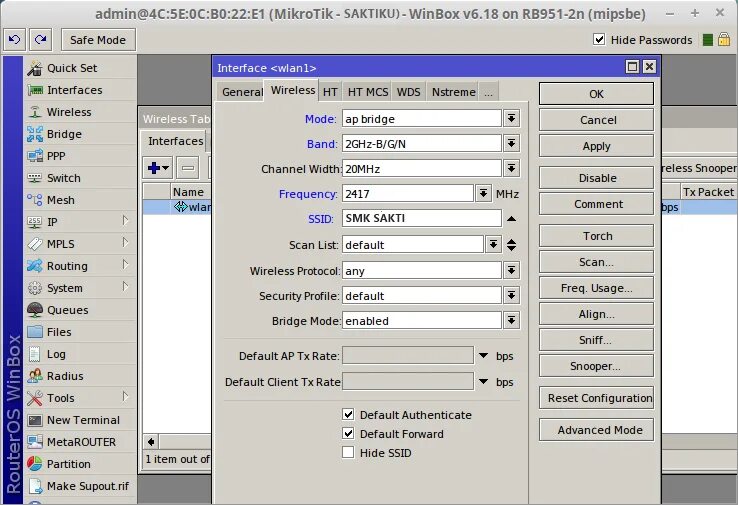
Task: Open the Scan List dropdown arrow
Action: (493, 244)
